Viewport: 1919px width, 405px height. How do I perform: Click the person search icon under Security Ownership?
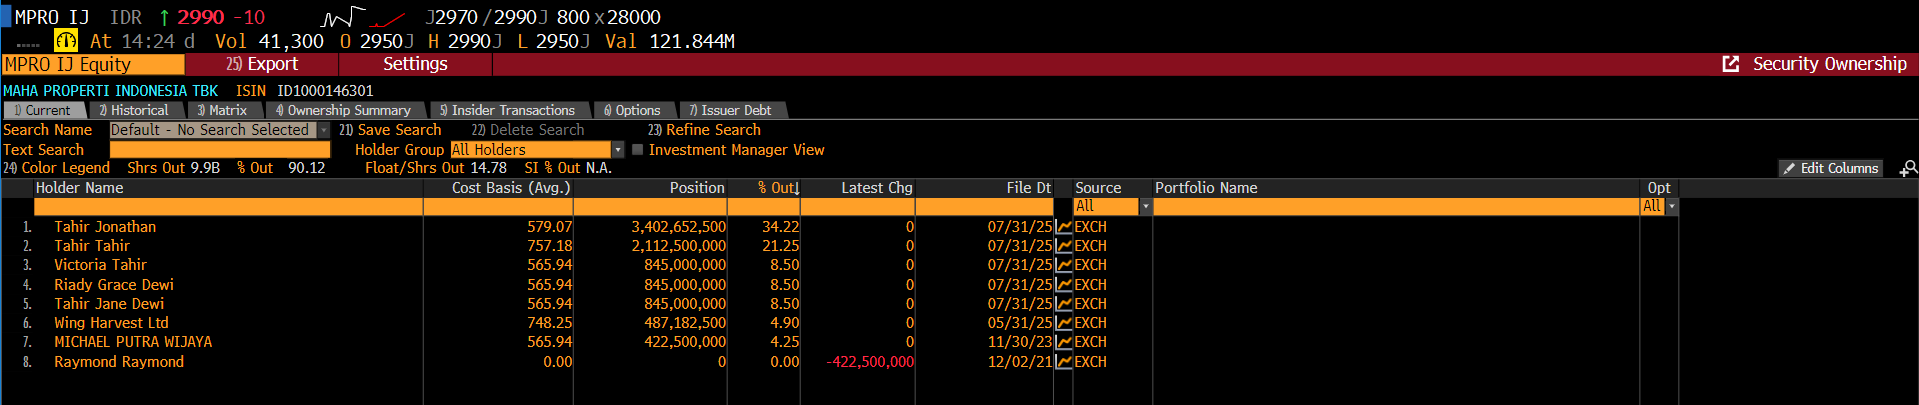(1909, 168)
